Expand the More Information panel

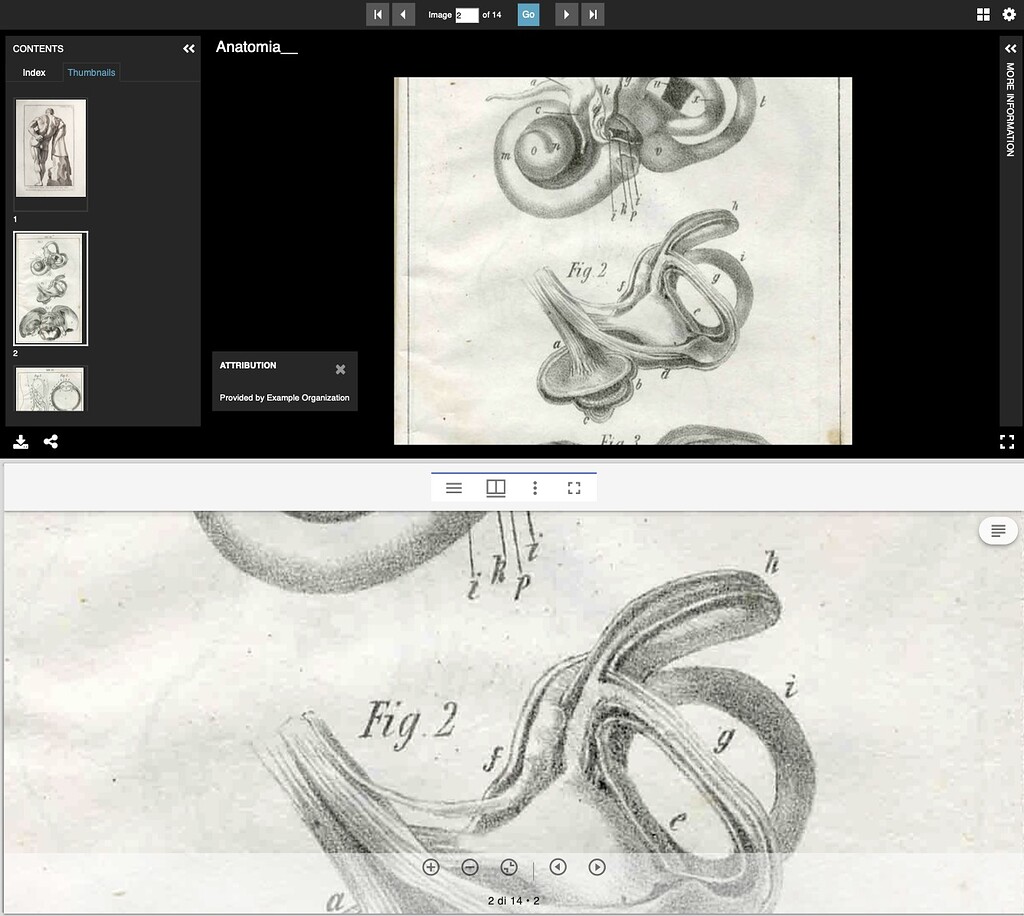point(1011,46)
